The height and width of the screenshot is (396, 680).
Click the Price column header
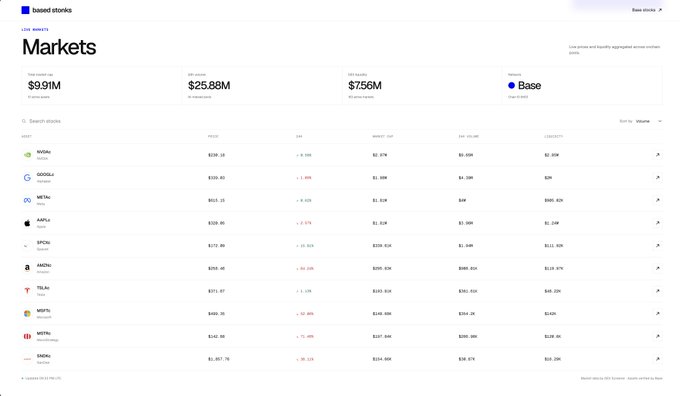coord(213,136)
